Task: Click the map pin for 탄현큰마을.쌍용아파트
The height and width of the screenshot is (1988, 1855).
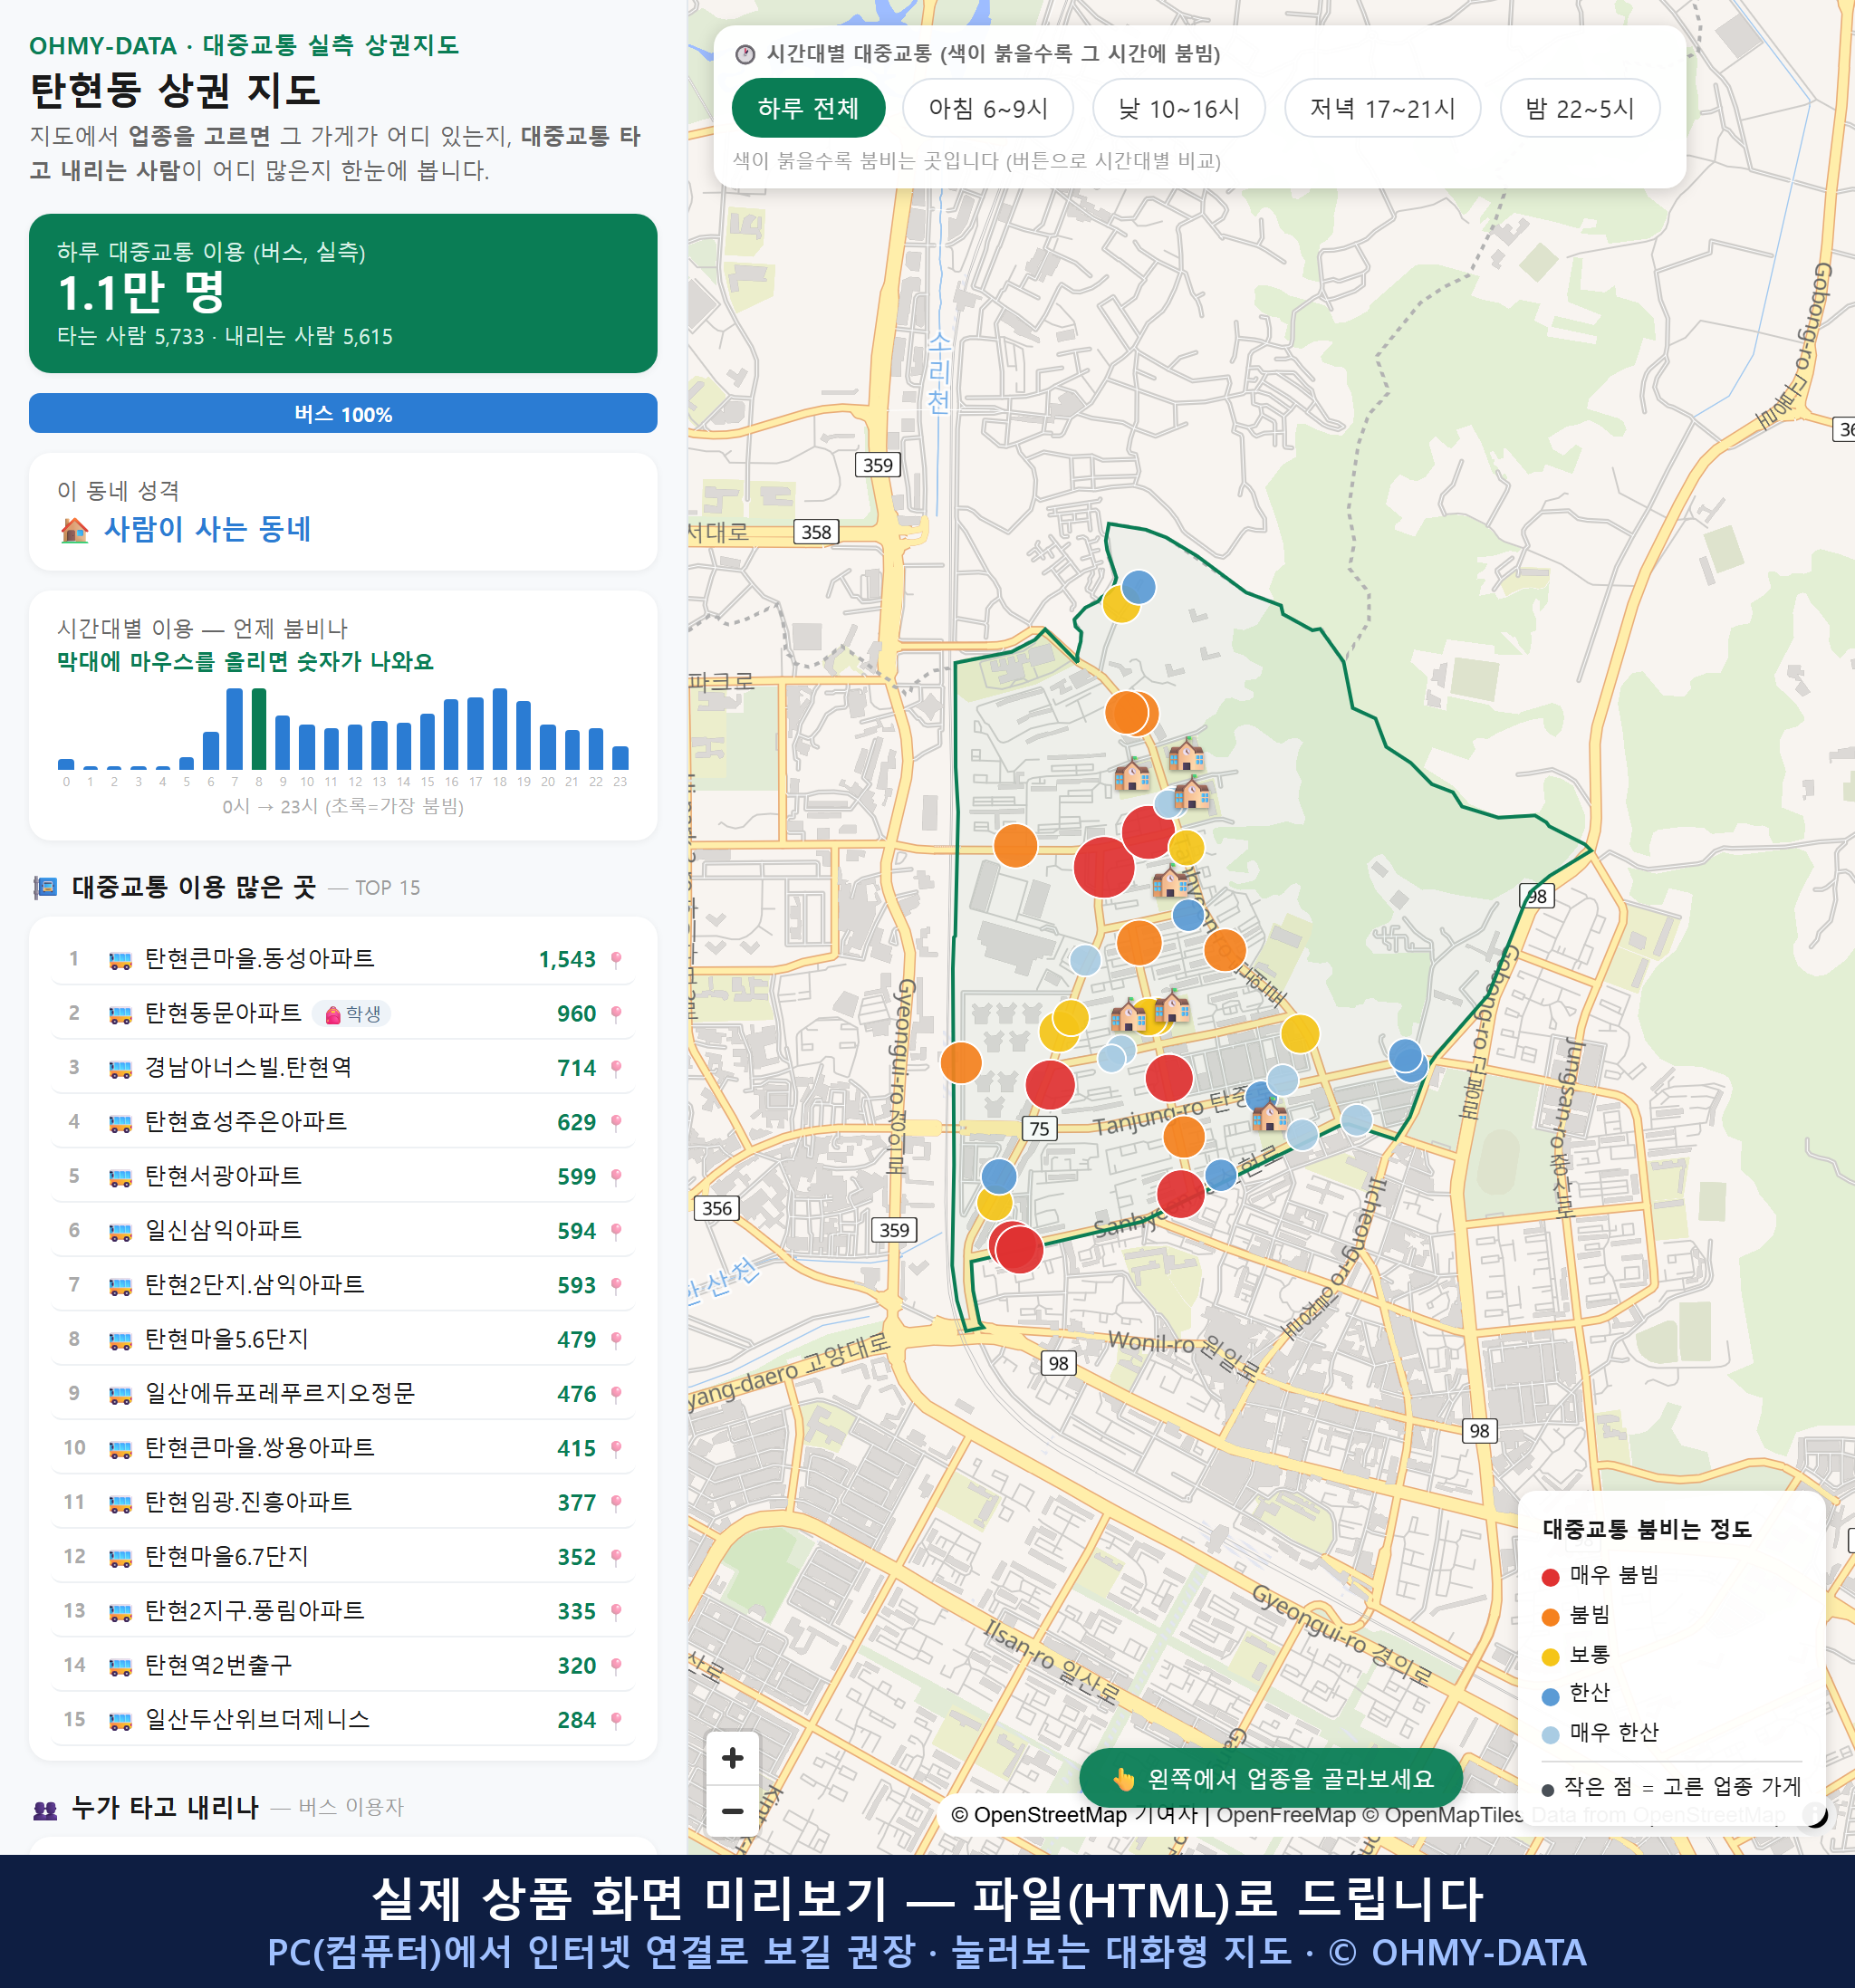Action: tap(616, 1448)
